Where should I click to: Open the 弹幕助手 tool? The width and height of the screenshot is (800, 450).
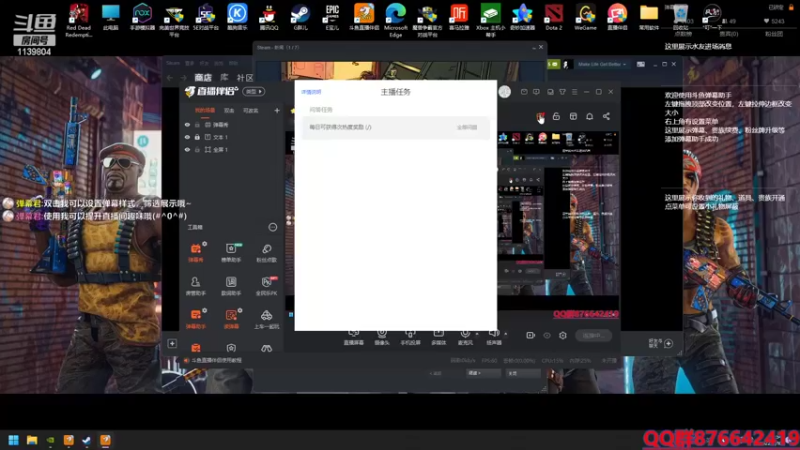tap(195, 318)
